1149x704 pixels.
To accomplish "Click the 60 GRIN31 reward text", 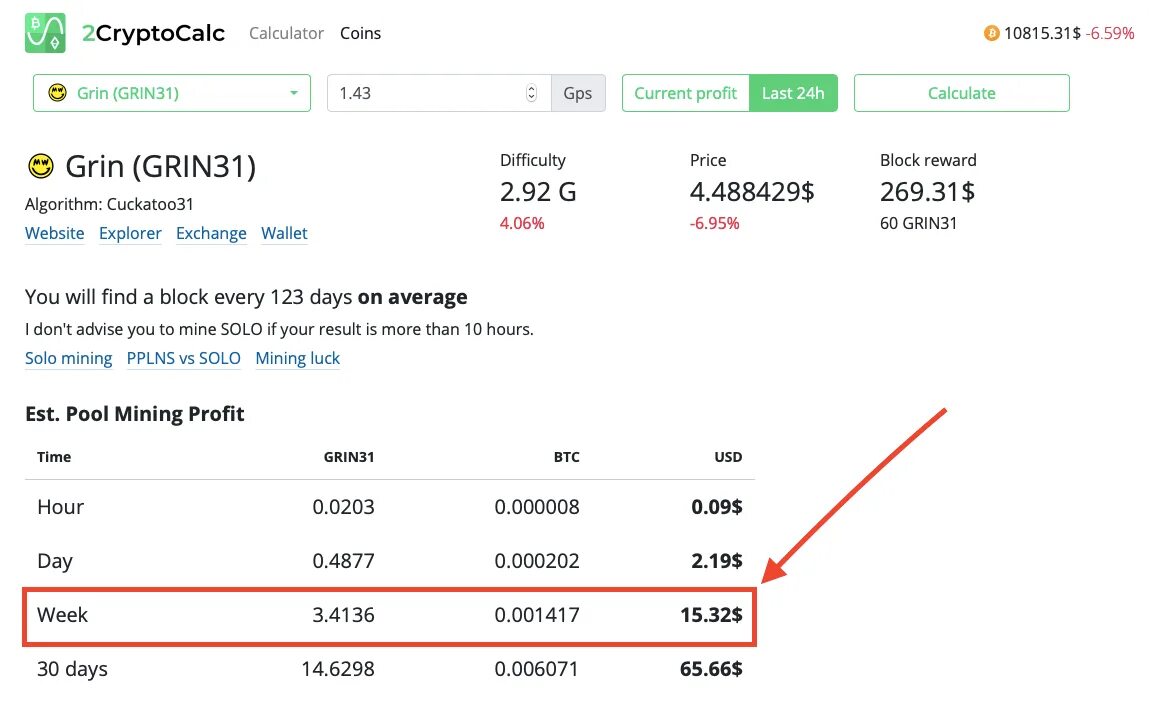I will tap(918, 223).
